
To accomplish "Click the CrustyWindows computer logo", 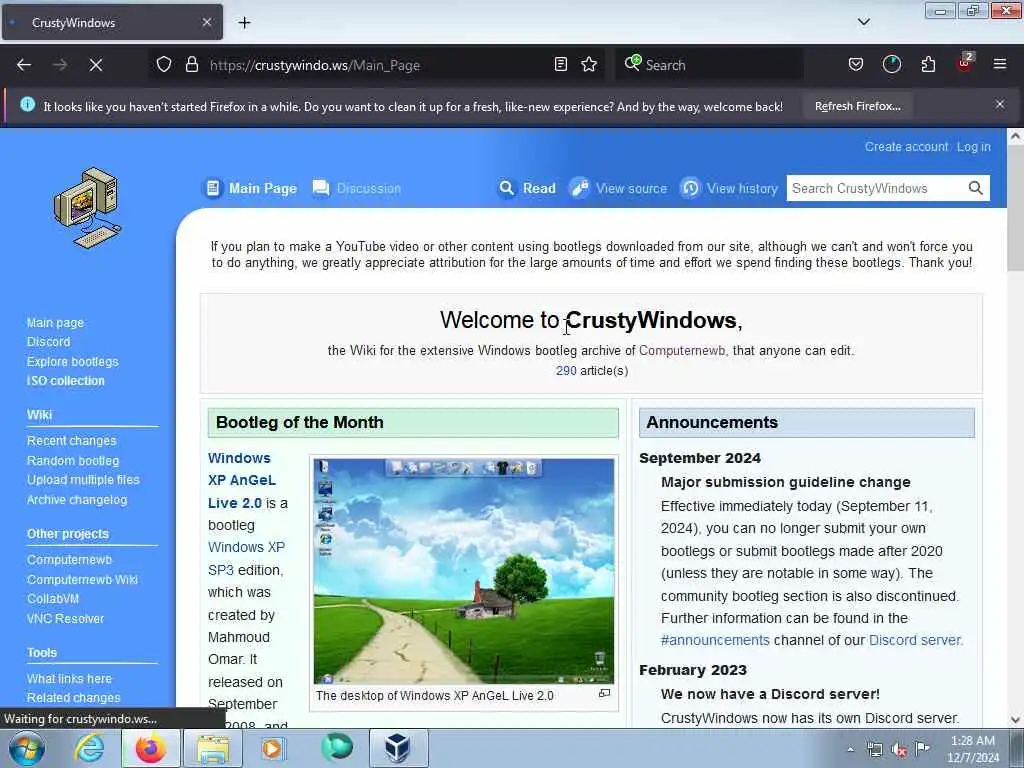I will click(88, 208).
